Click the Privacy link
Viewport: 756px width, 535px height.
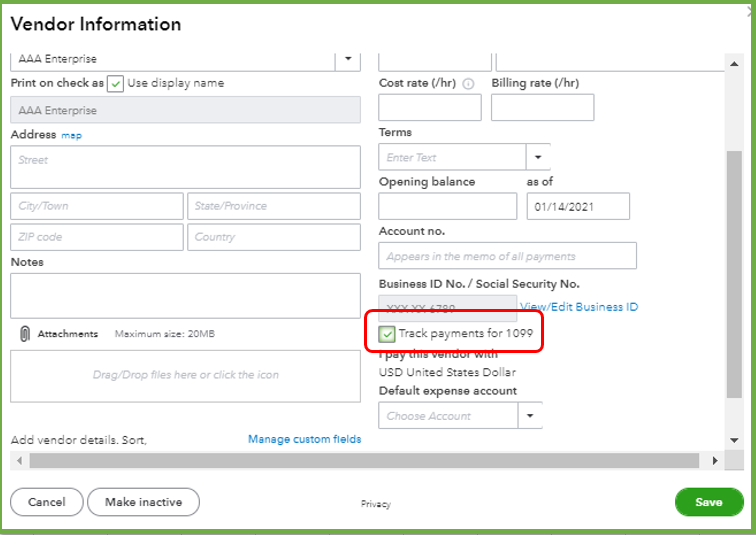point(376,504)
